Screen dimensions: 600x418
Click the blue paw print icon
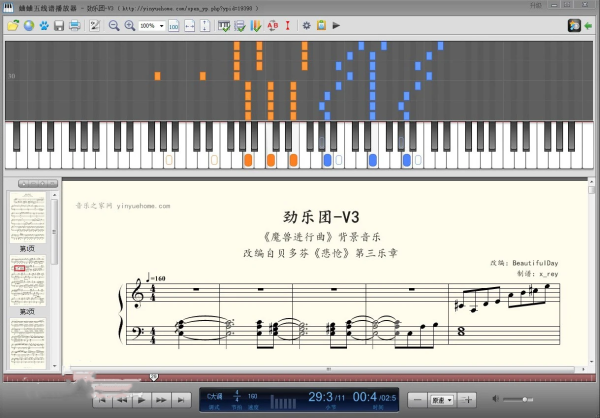[44, 26]
